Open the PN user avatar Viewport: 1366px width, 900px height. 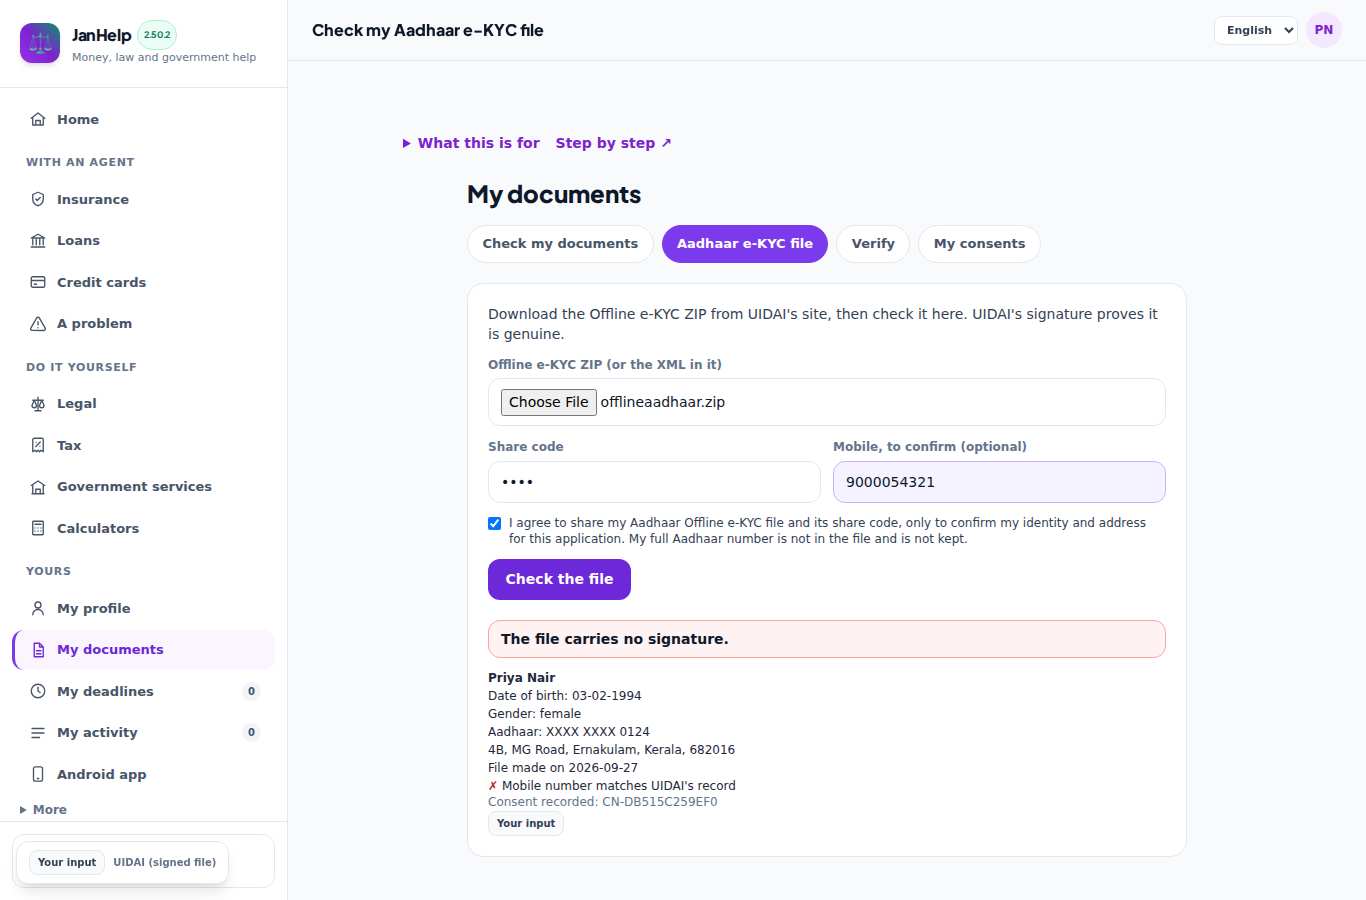click(1324, 30)
